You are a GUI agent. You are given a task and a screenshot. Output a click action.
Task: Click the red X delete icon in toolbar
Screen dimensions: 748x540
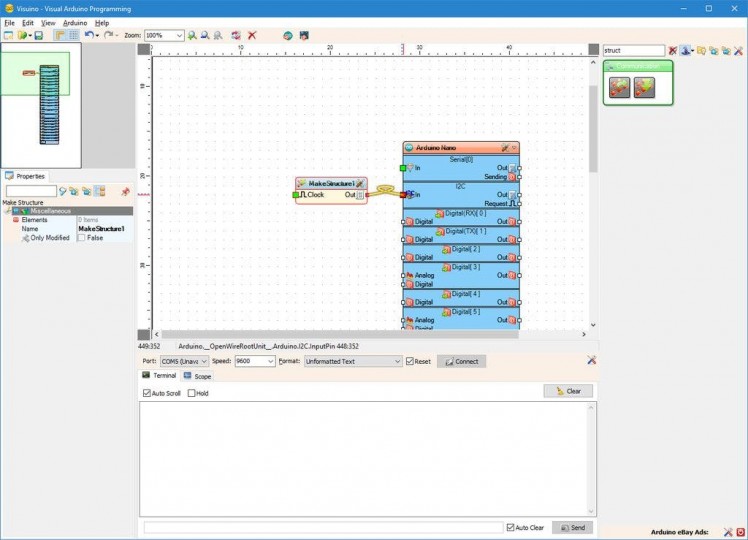click(x=252, y=35)
